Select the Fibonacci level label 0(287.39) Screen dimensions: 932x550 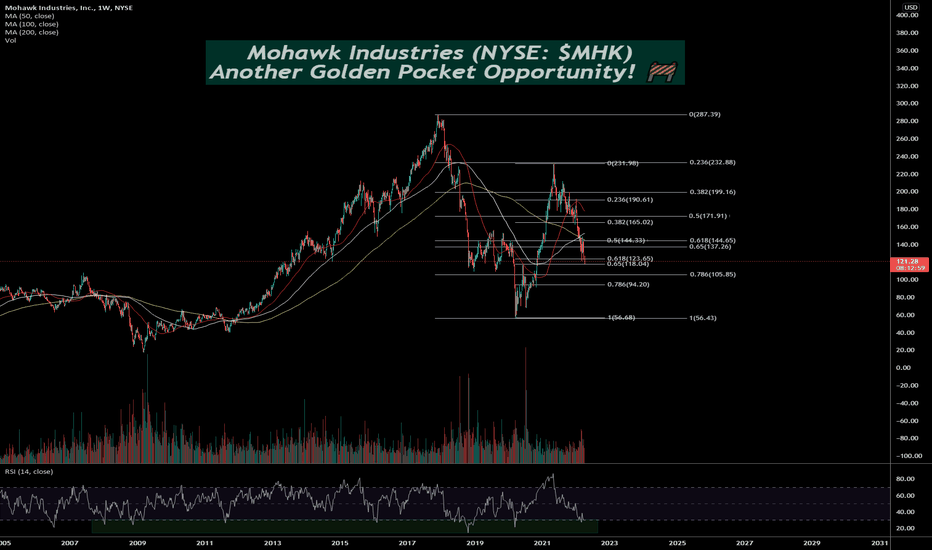coord(704,114)
